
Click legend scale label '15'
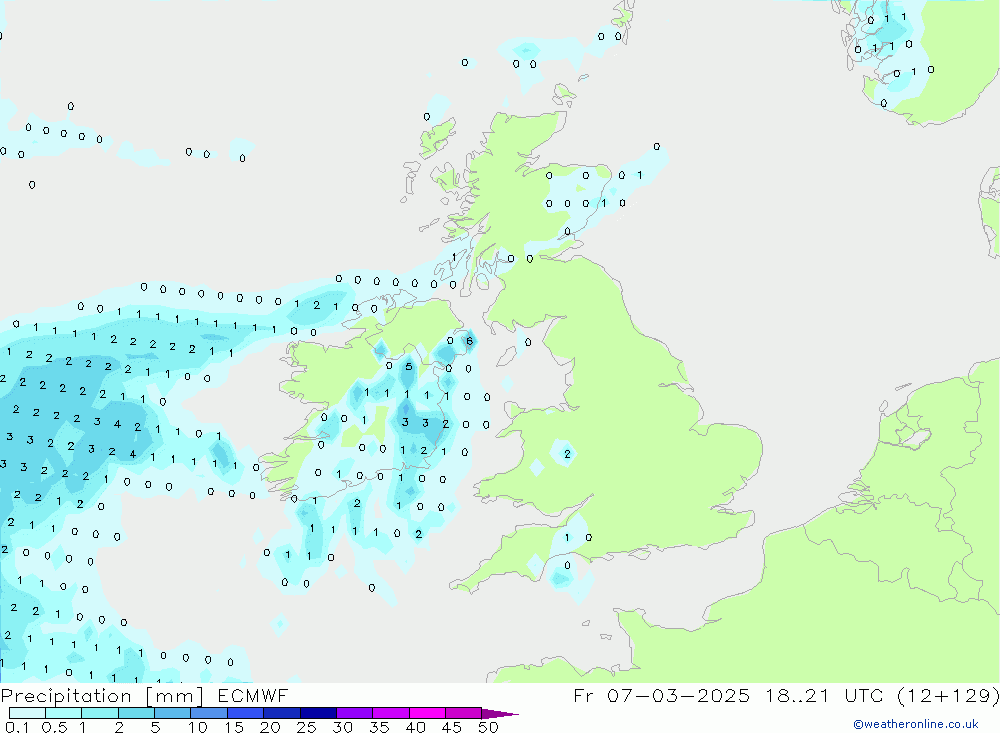(234, 727)
